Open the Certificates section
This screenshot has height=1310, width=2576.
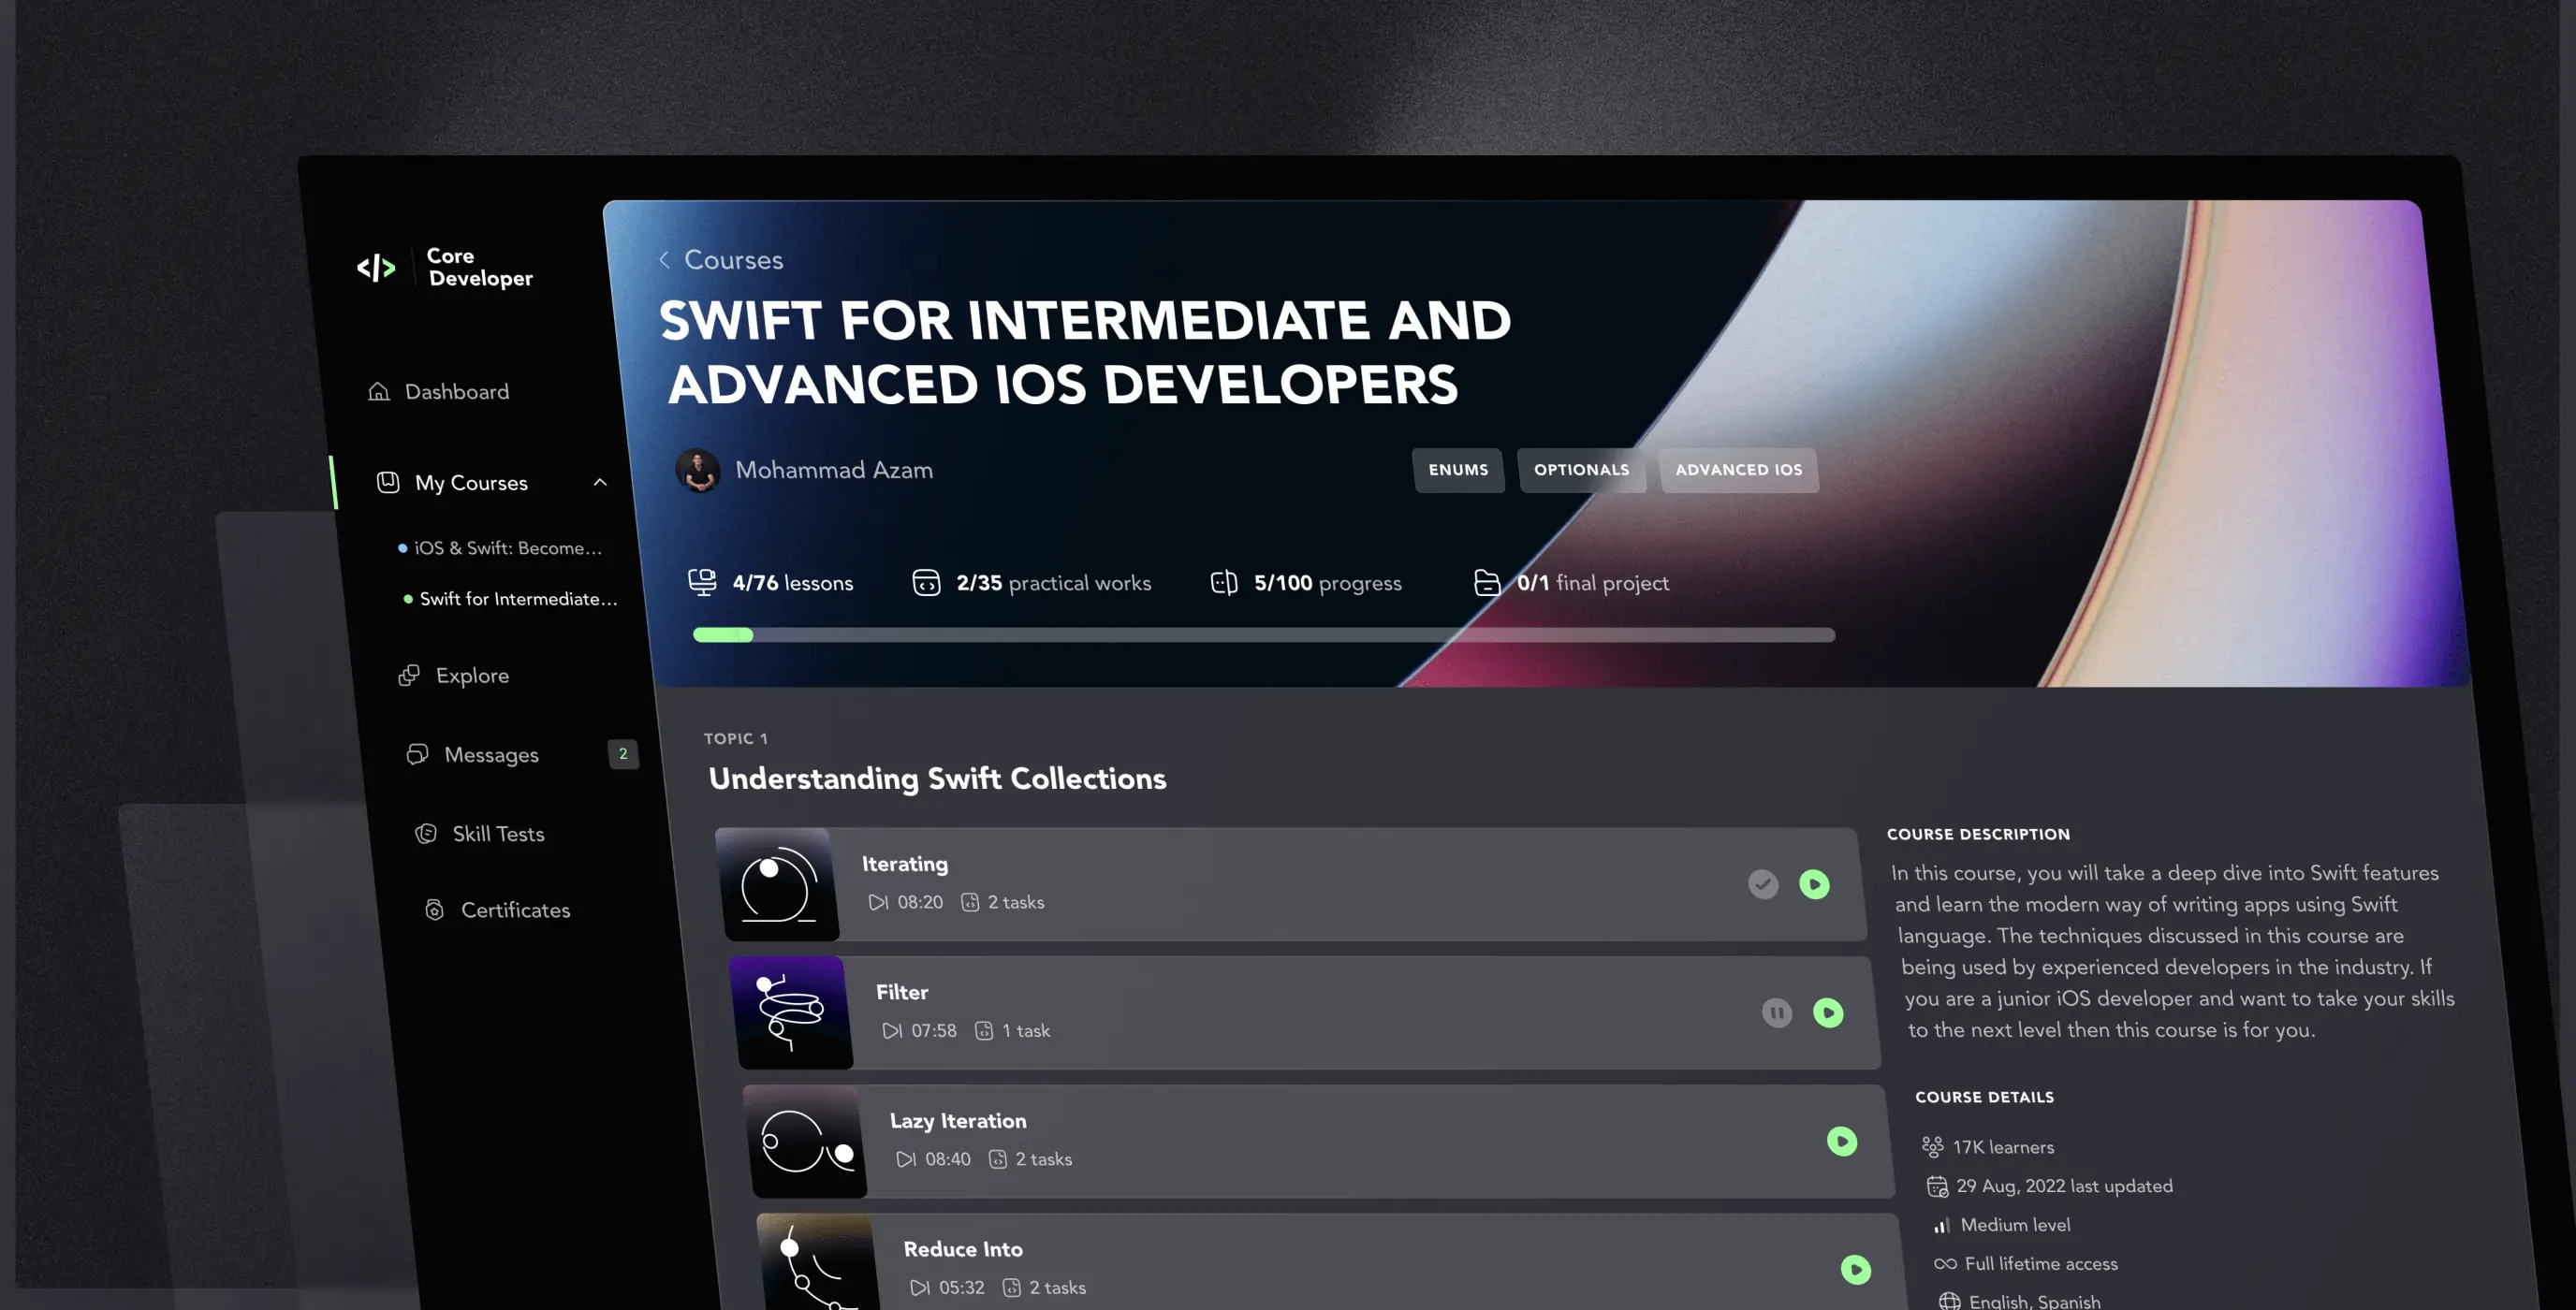(x=514, y=909)
